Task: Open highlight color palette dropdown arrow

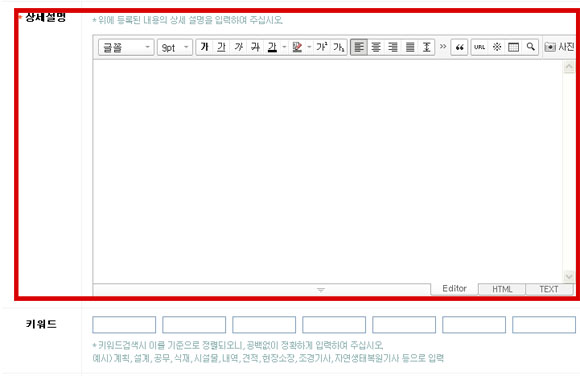Action: (x=309, y=47)
